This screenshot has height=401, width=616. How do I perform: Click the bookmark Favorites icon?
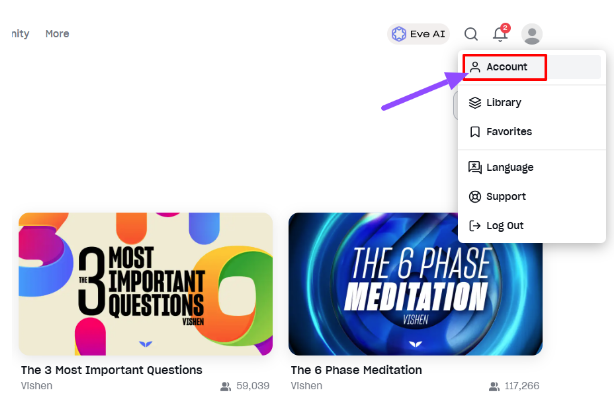475,132
